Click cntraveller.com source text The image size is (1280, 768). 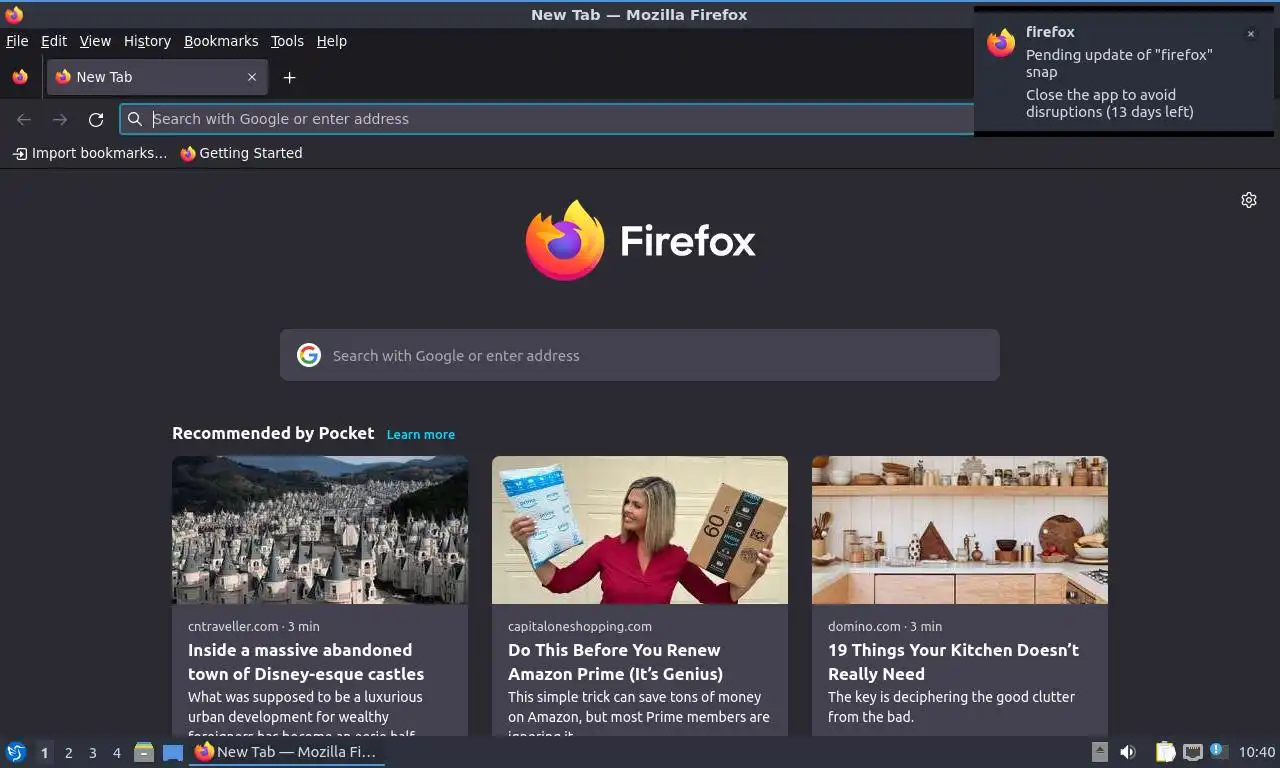(x=233, y=626)
